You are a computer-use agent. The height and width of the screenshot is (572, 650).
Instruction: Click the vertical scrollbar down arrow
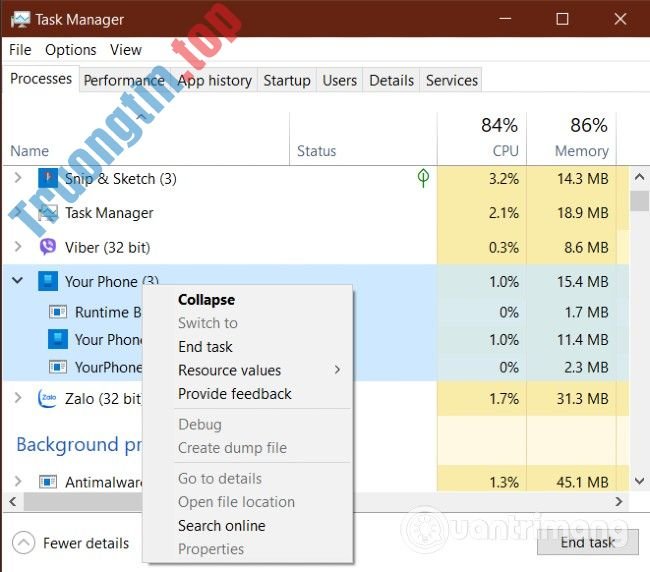pos(639,481)
